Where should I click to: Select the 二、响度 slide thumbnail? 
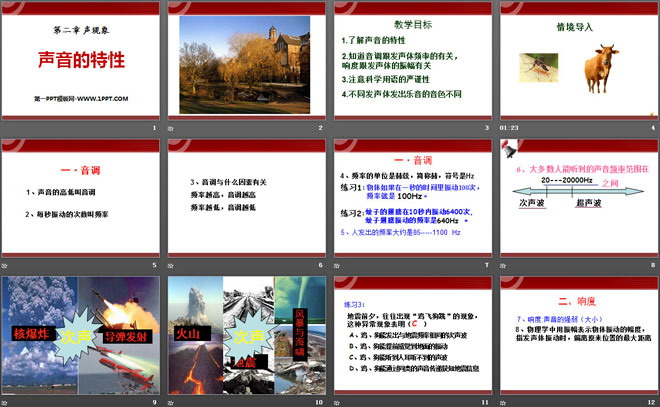click(579, 335)
